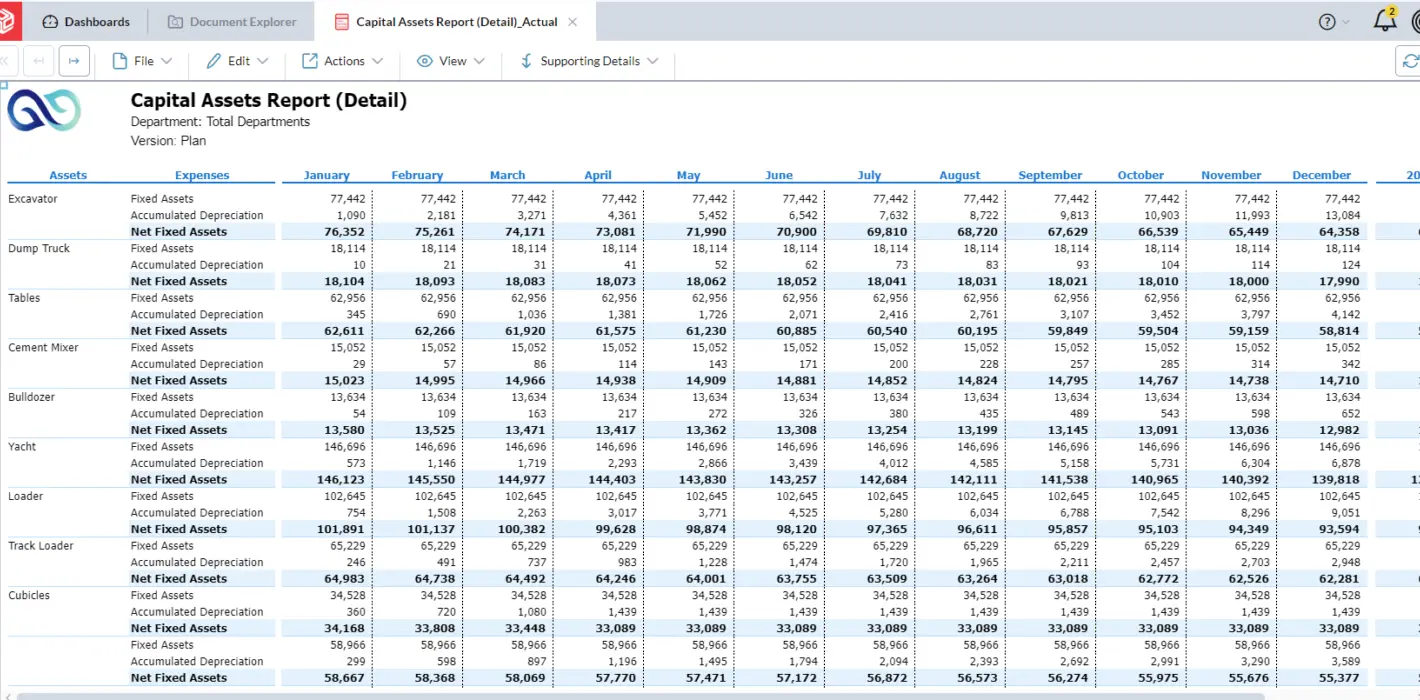The width and height of the screenshot is (1420, 700).
Task: Click the January column header
Action: click(327, 175)
